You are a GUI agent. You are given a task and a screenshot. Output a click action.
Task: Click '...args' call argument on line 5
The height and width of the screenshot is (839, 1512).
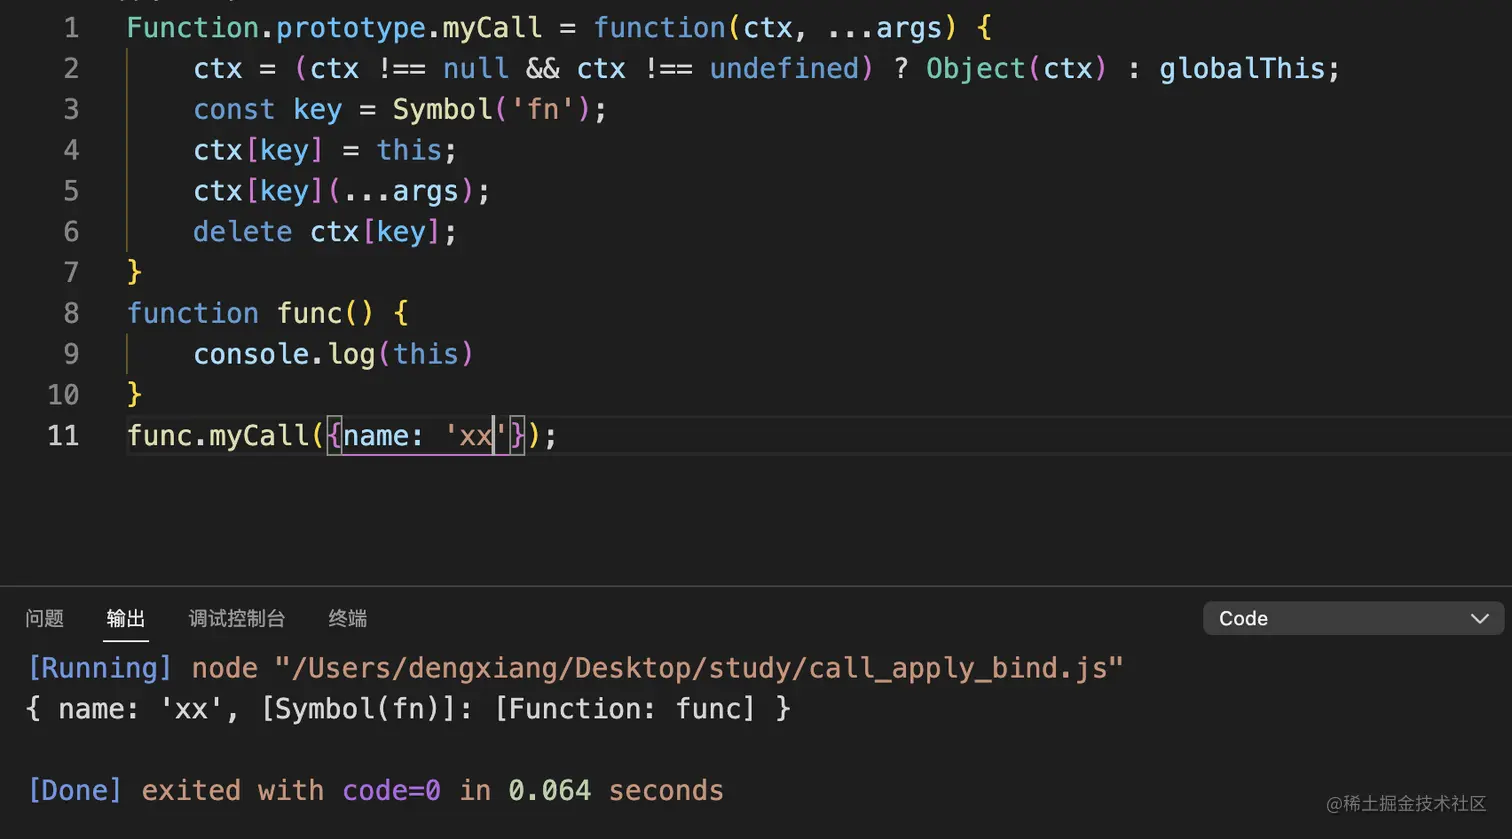401,192
